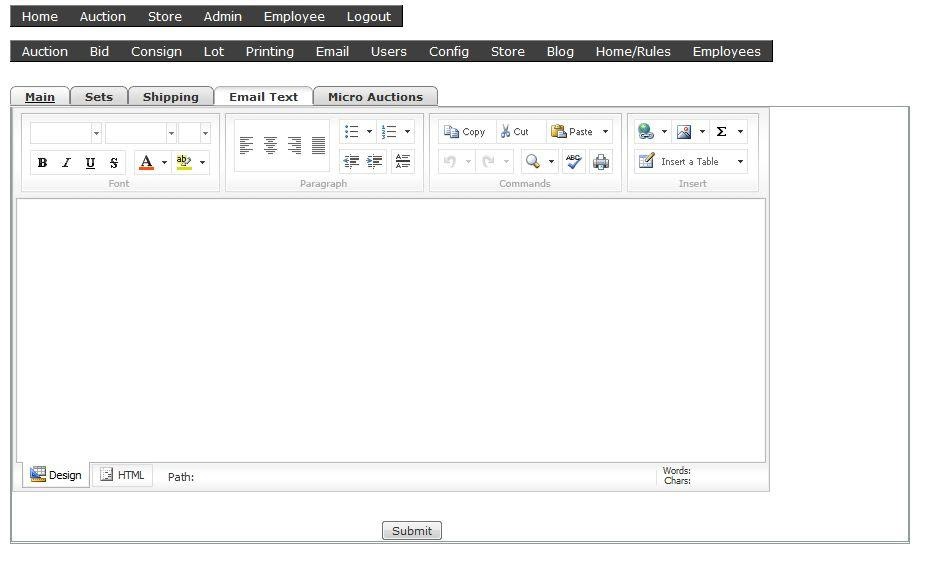Open Blog in the admin menu
The width and height of the screenshot is (928, 568).
pyautogui.click(x=560, y=51)
